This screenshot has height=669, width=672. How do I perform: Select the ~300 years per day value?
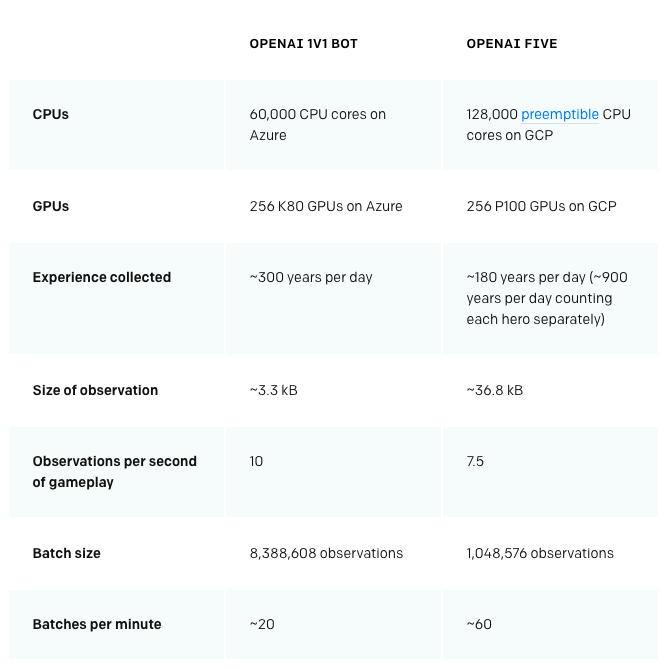(311, 277)
